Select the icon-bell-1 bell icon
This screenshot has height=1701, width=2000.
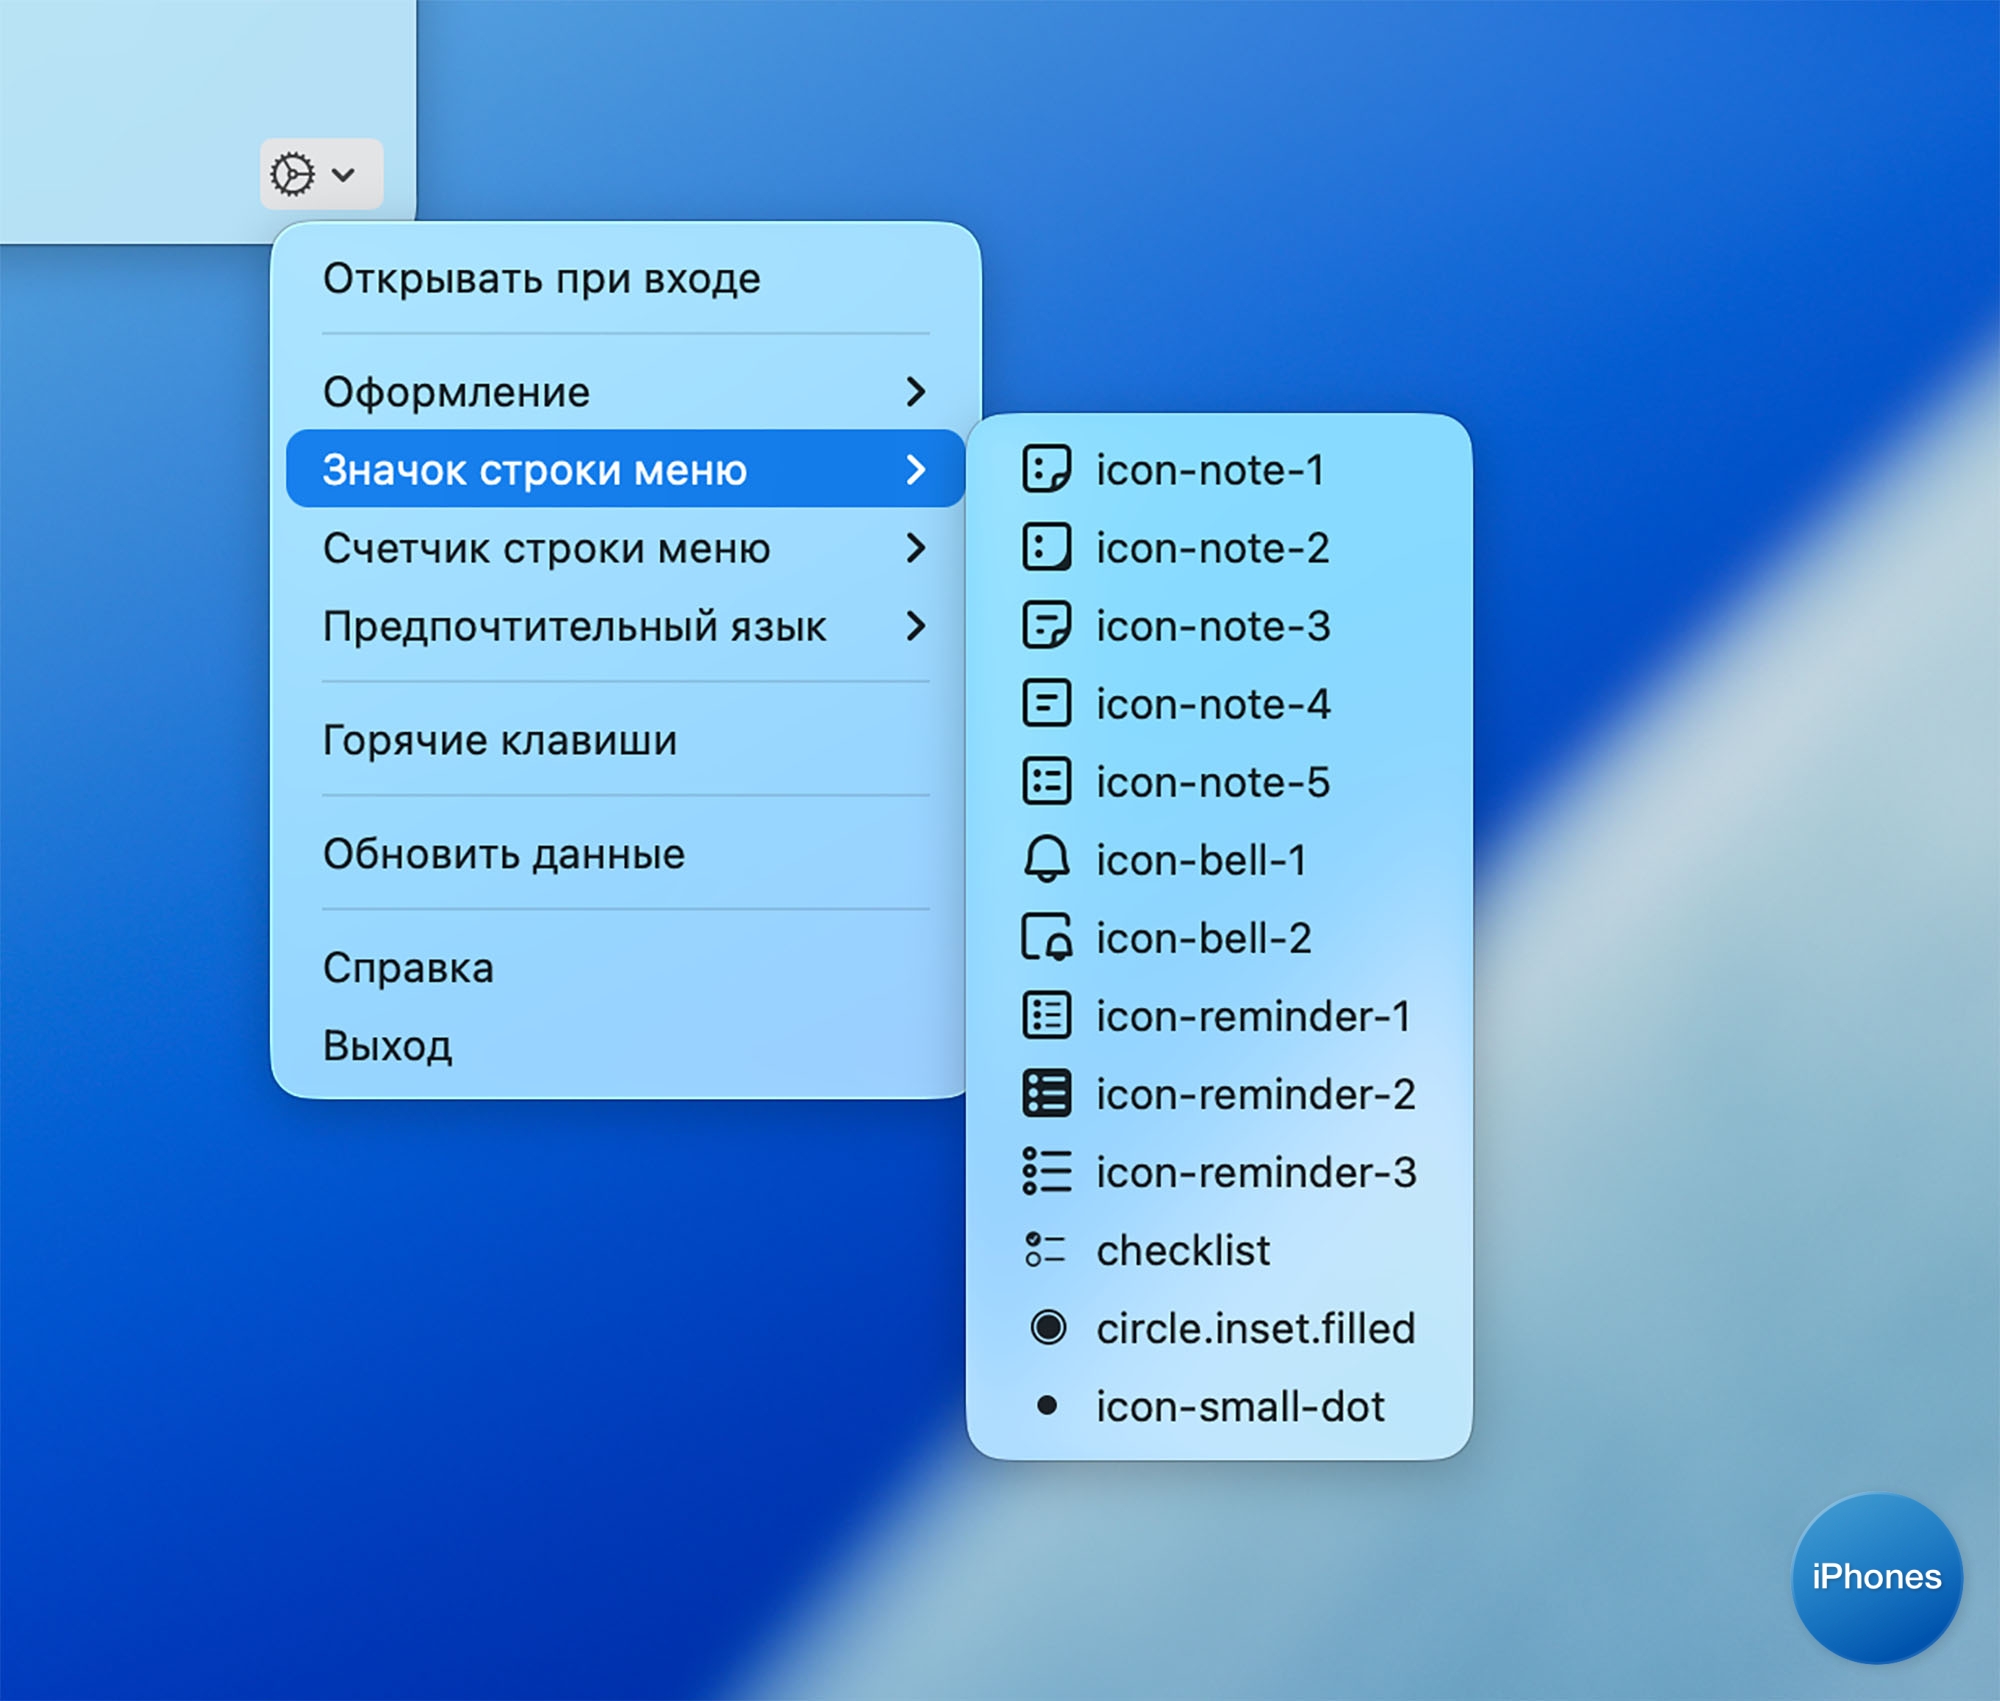click(x=1200, y=860)
